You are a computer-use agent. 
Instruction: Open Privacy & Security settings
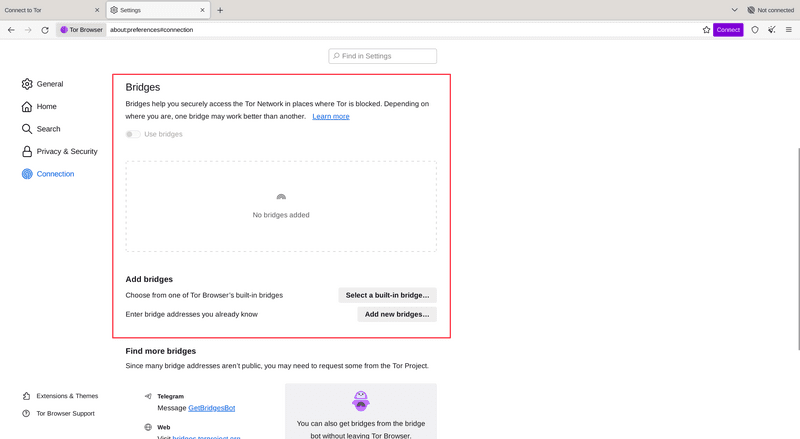coord(60,151)
